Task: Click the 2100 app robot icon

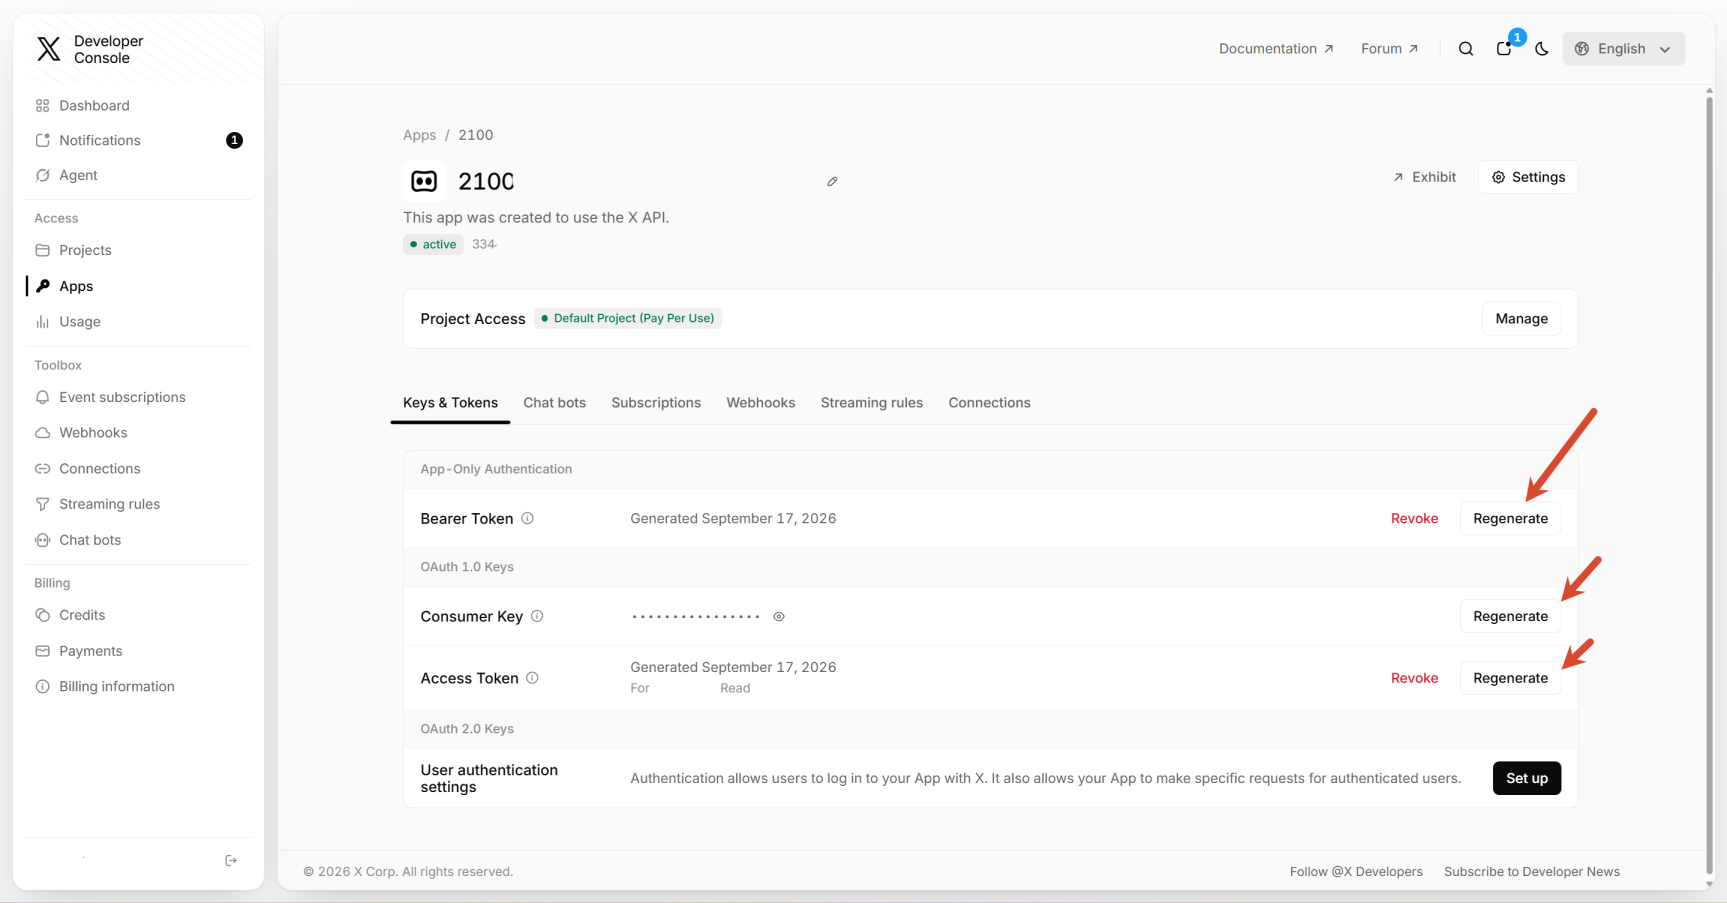Action: (424, 181)
